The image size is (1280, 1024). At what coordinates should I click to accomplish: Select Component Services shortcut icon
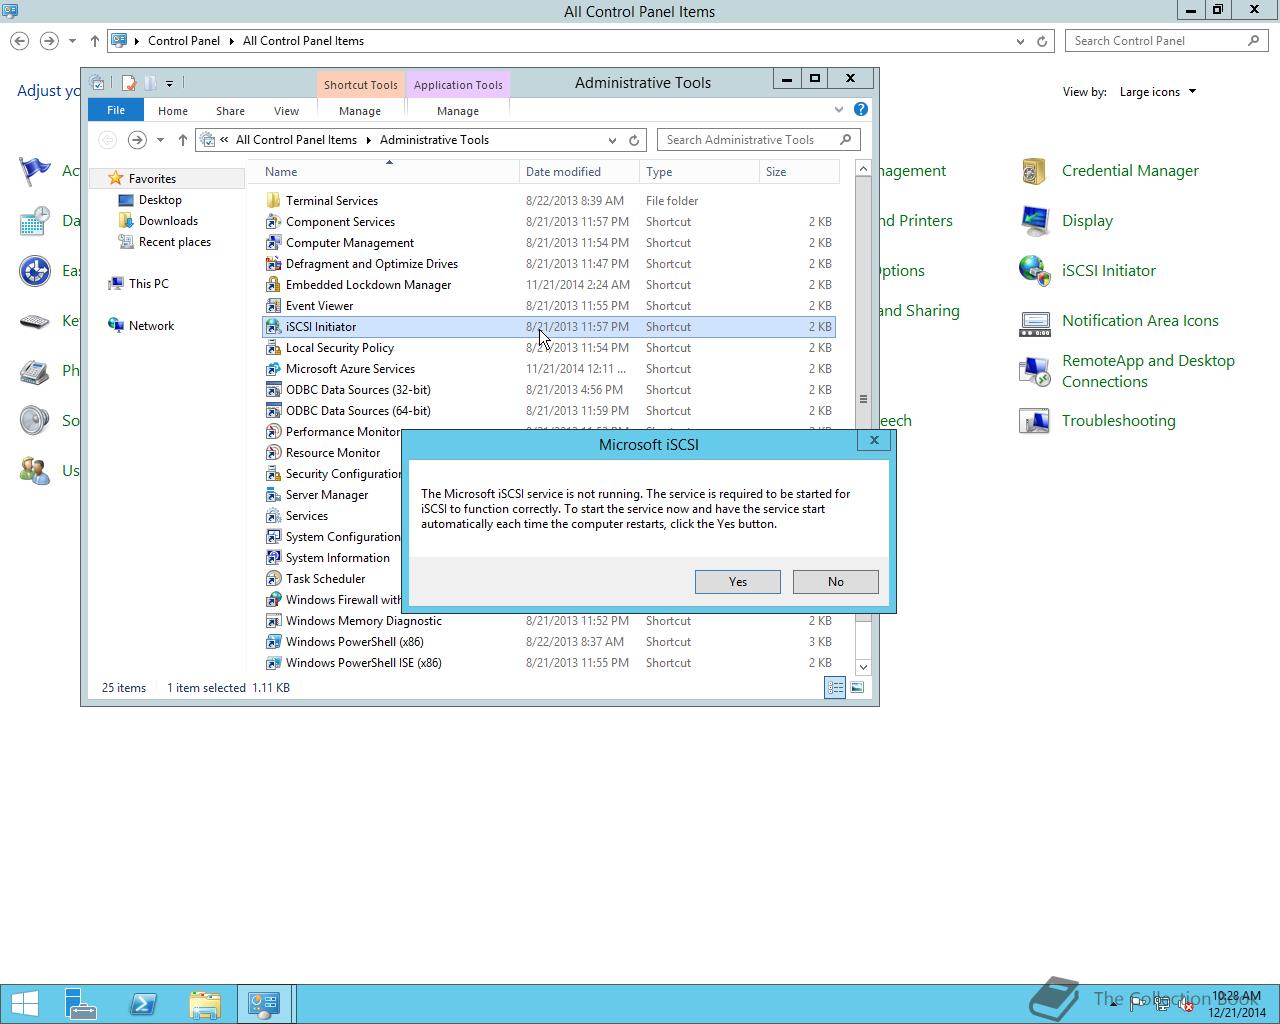tap(273, 222)
